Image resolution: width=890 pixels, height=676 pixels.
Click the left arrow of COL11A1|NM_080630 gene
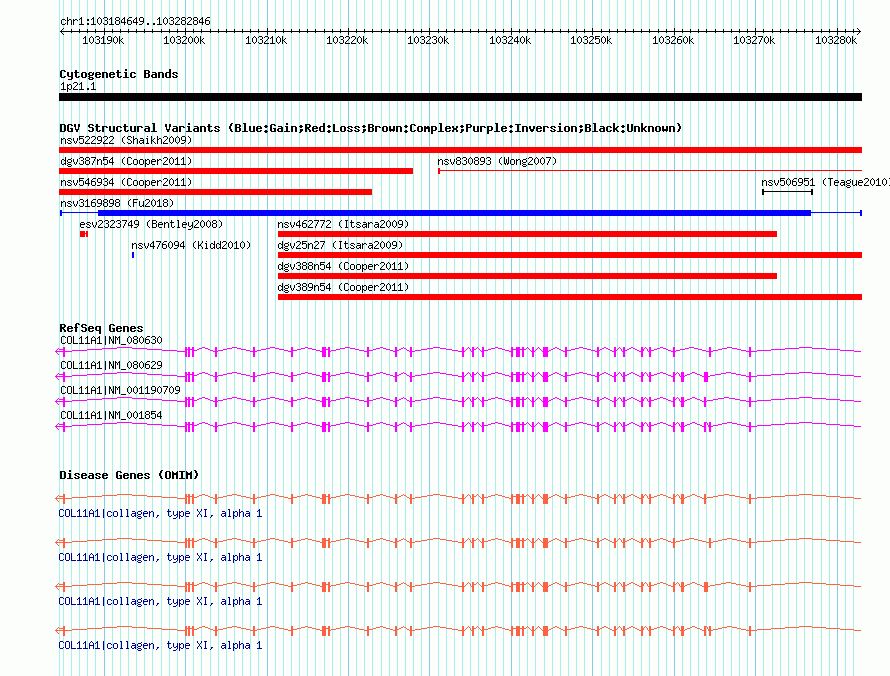click(60, 352)
